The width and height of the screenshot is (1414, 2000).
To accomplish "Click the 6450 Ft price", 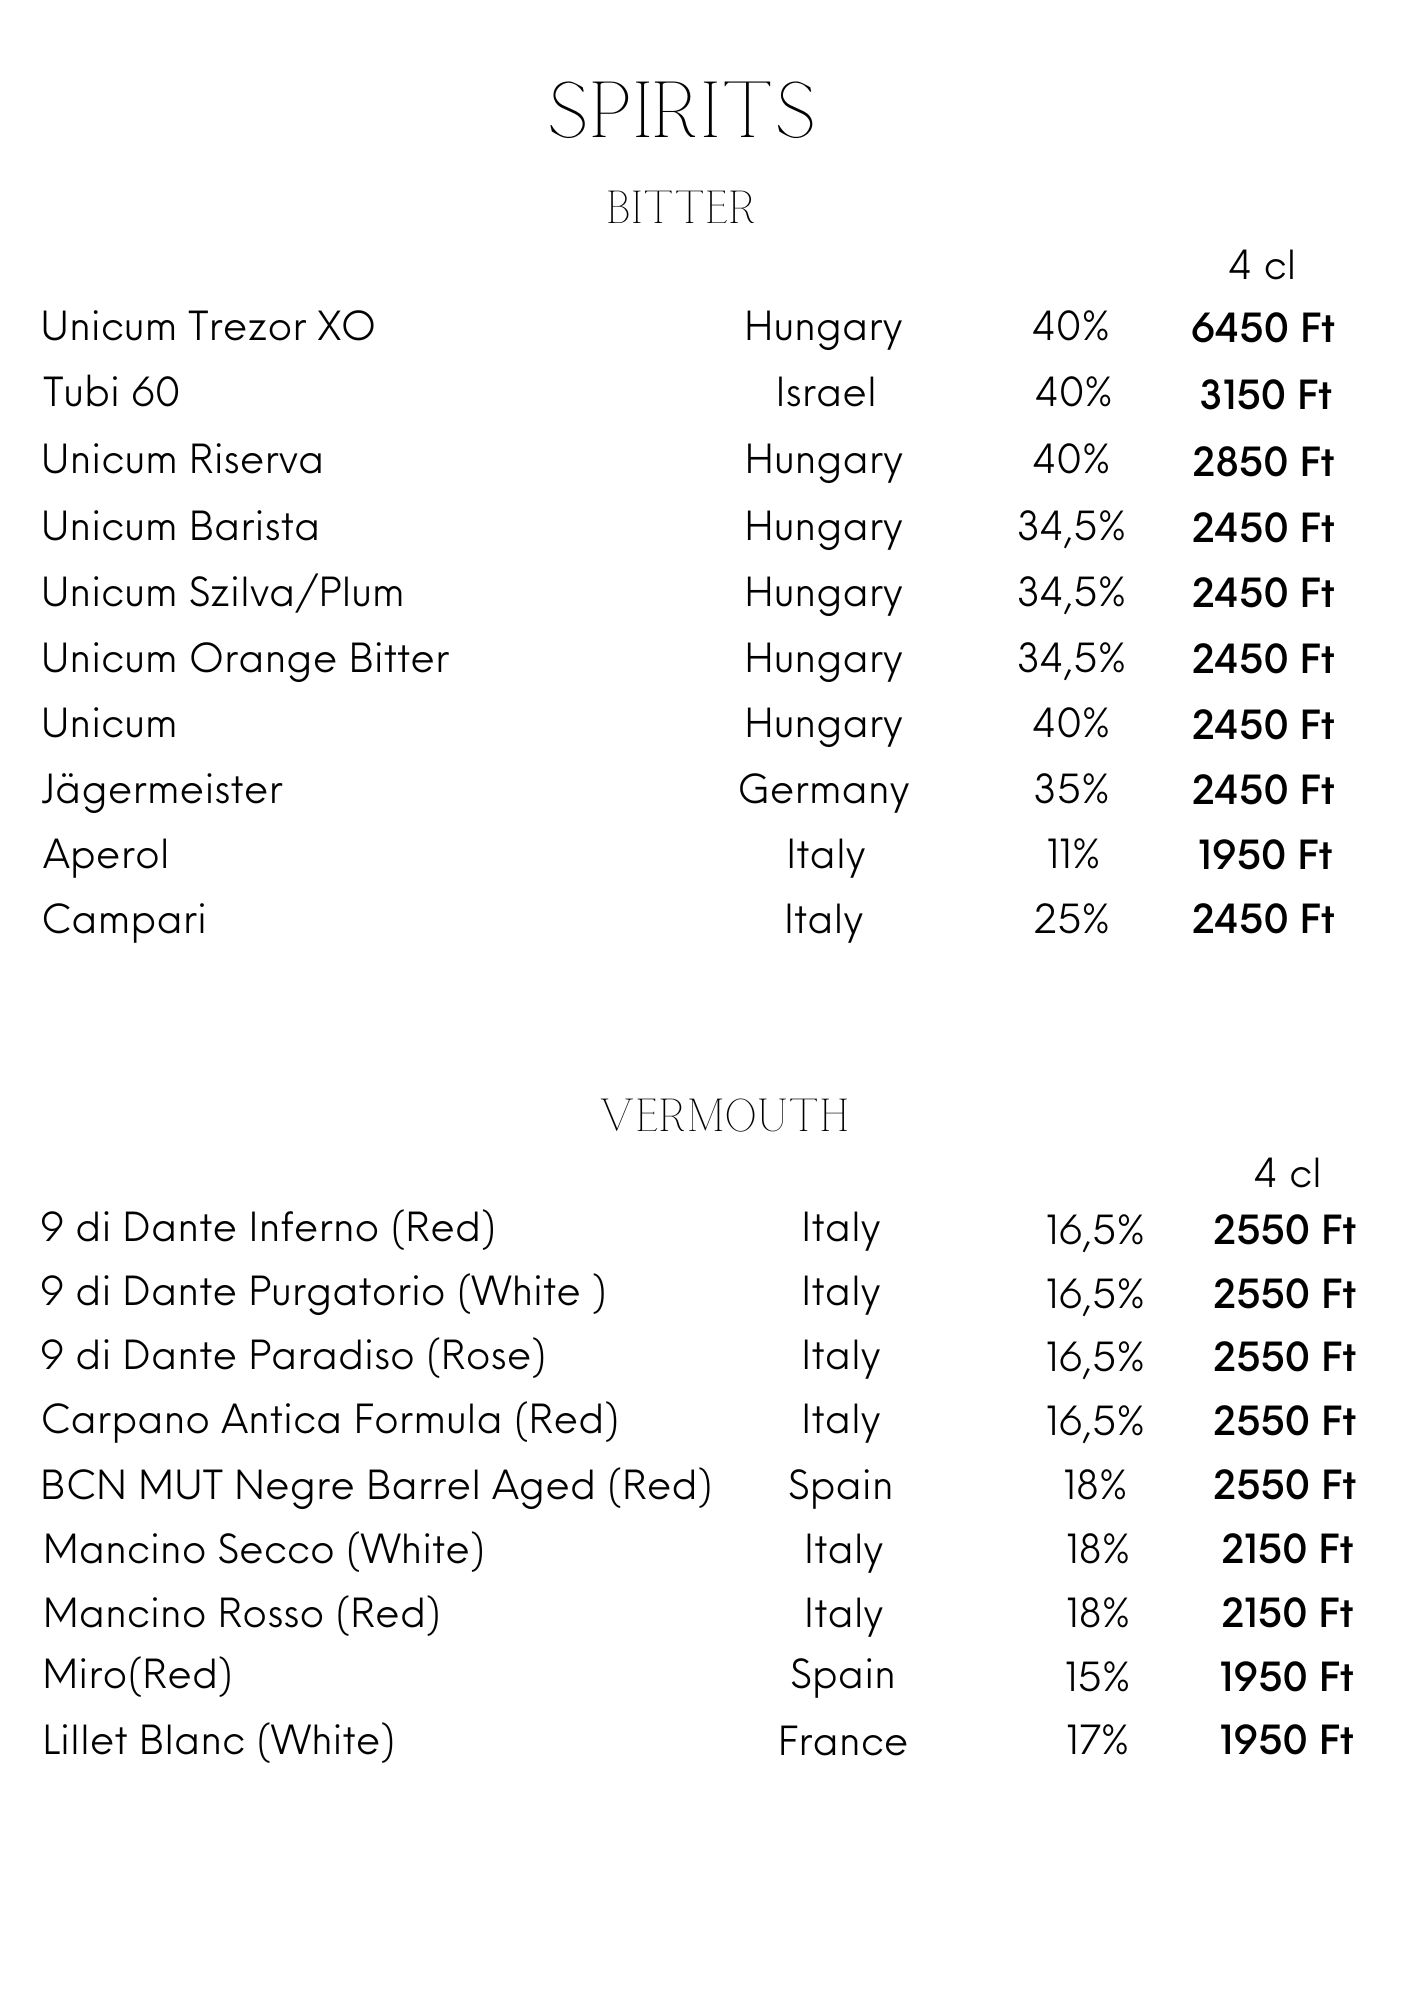I will [1262, 329].
